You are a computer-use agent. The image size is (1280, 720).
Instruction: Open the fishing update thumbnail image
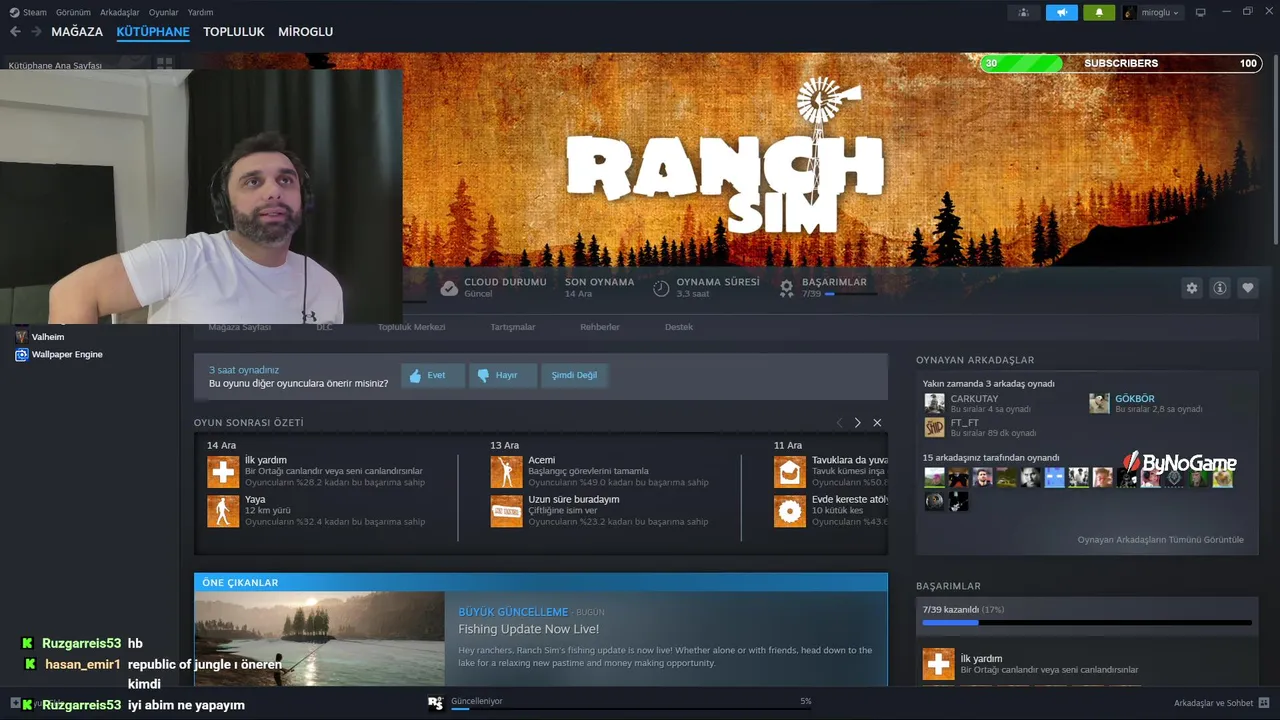pyautogui.click(x=319, y=638)
